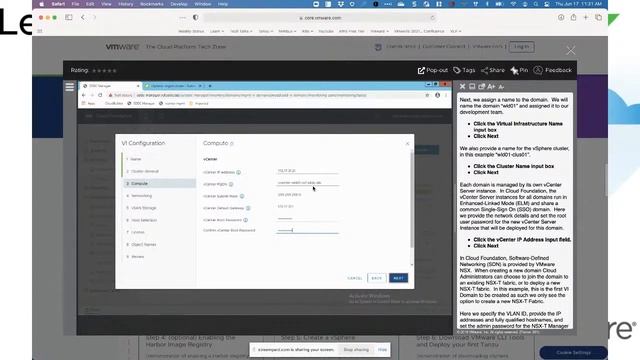Click the VMware logo on the page
Viewport: 640px width, 360px height.
pyautogui.click(x=122, y=47)
